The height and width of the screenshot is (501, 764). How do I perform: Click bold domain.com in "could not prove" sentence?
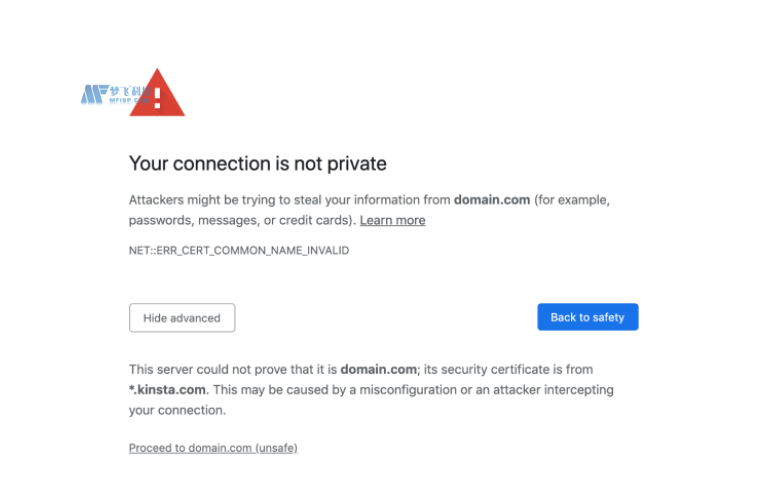tap(377, 369)
